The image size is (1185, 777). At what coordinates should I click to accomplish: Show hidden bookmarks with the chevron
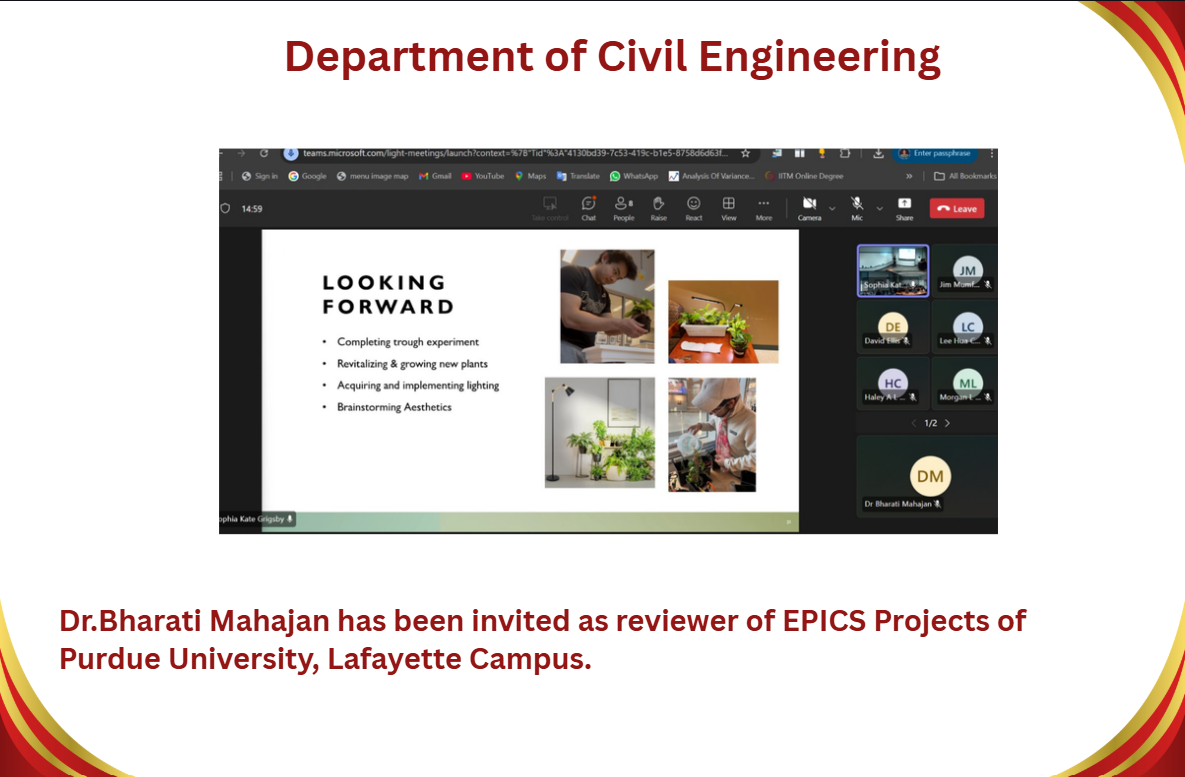[909, 176]
